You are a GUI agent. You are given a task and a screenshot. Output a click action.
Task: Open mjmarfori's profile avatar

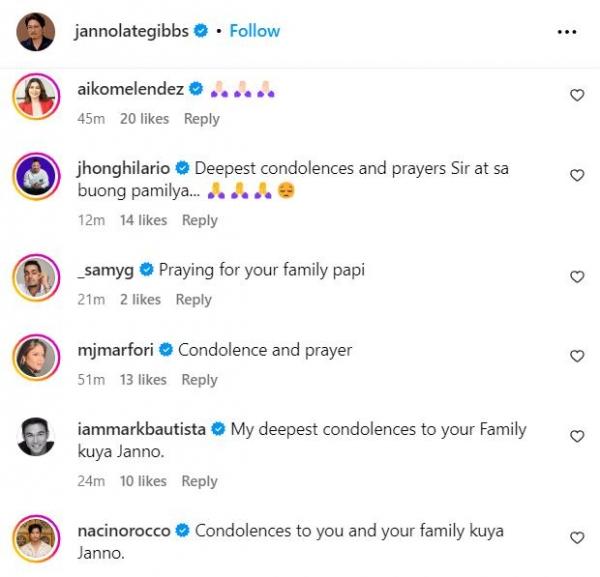pyautogui.click(x=36, y=358)
